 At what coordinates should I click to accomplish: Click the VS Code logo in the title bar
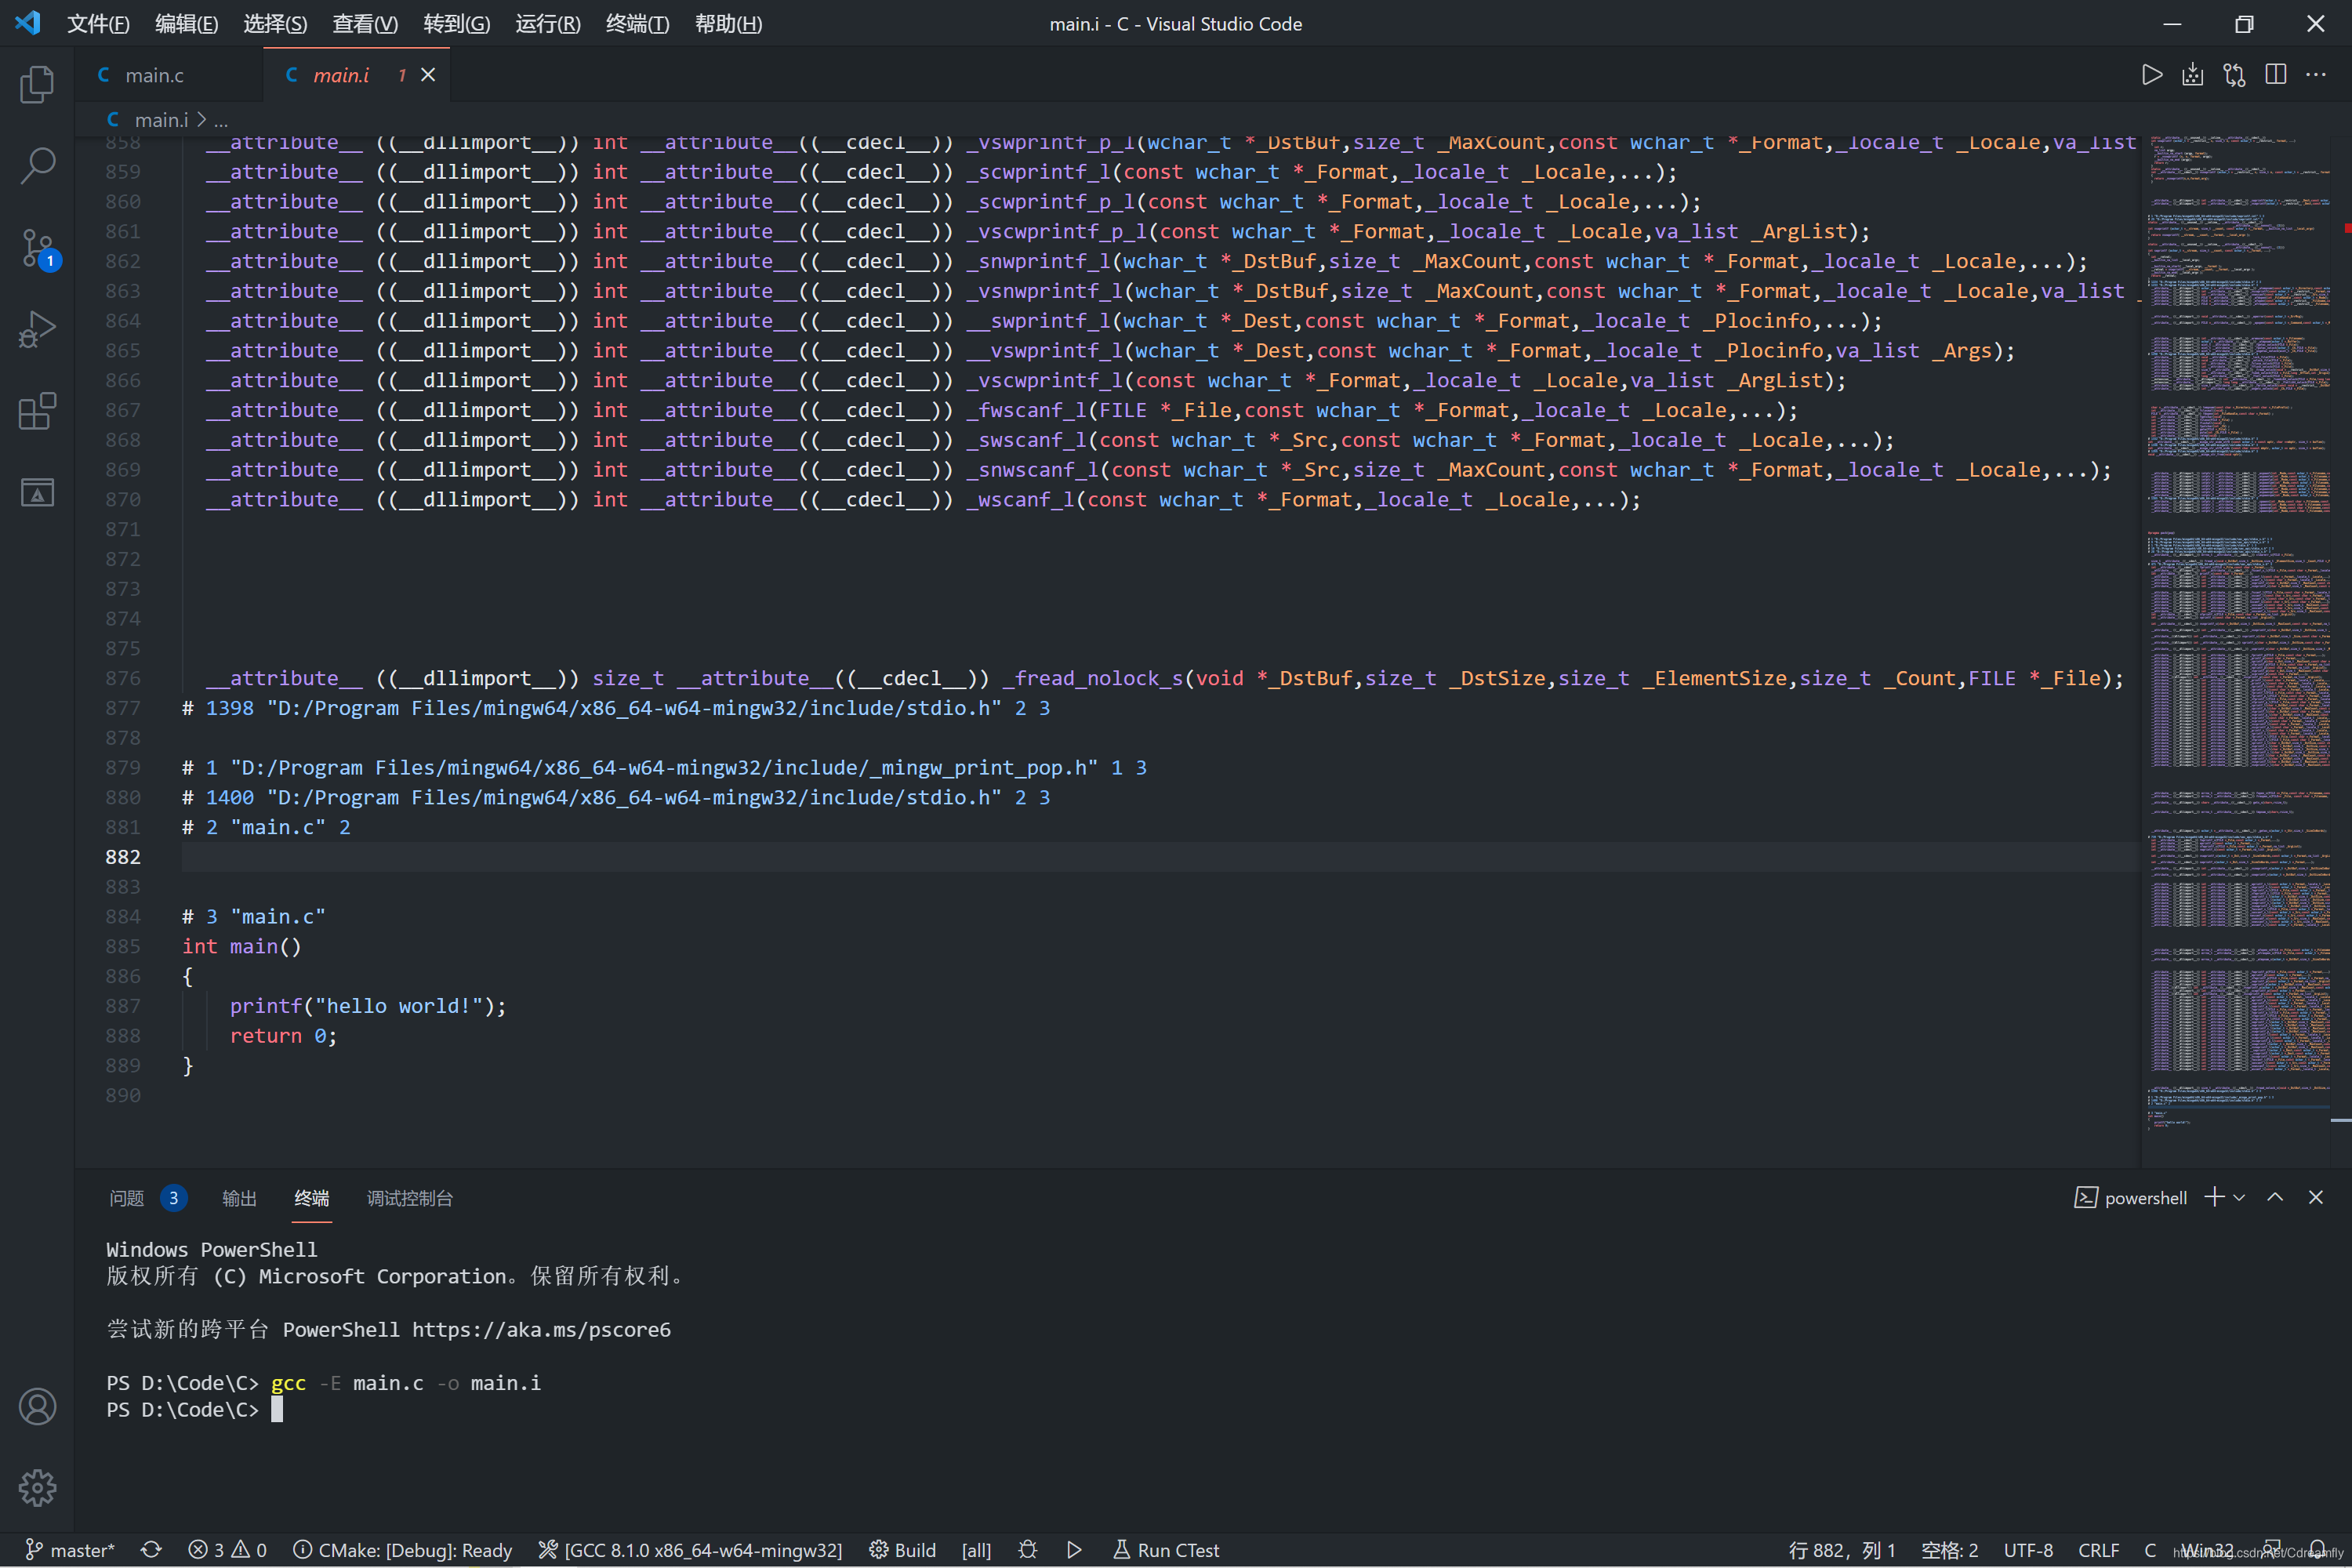[28, 23]
